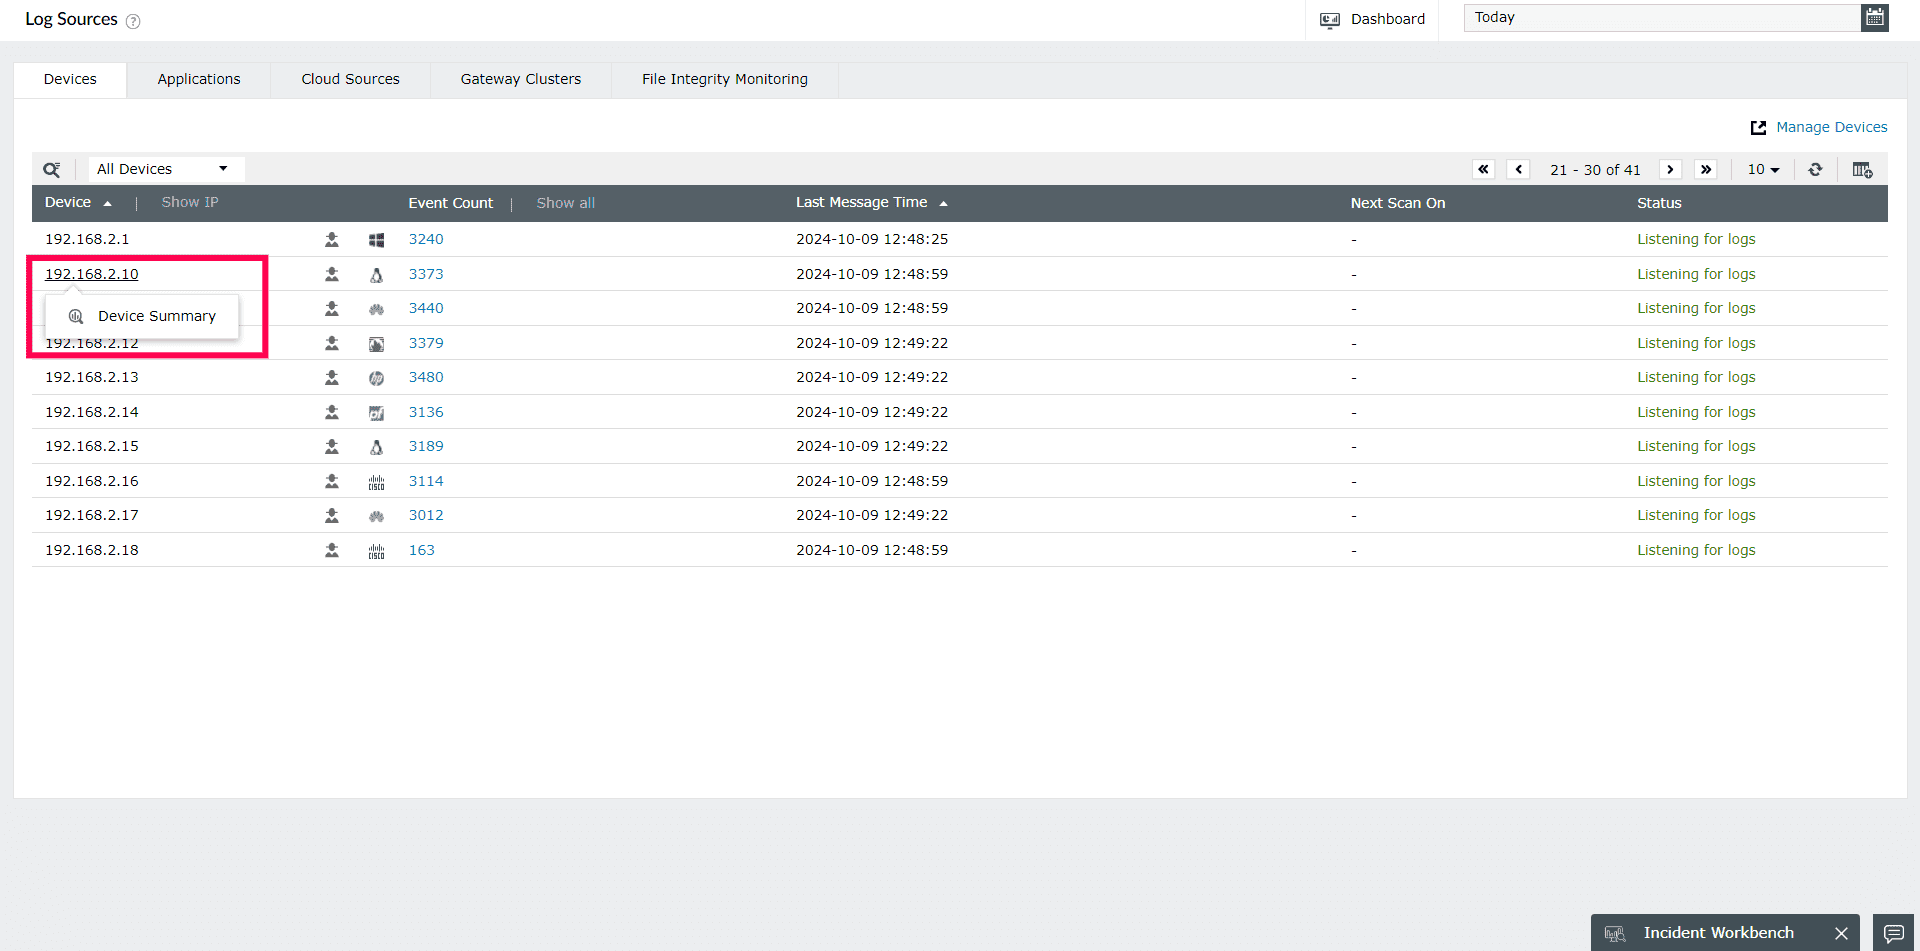Image resolution: width=1920 pixels, height=951 pixels.
Task: Go to the first page of devices
Action: click(x=1484, y=170)
